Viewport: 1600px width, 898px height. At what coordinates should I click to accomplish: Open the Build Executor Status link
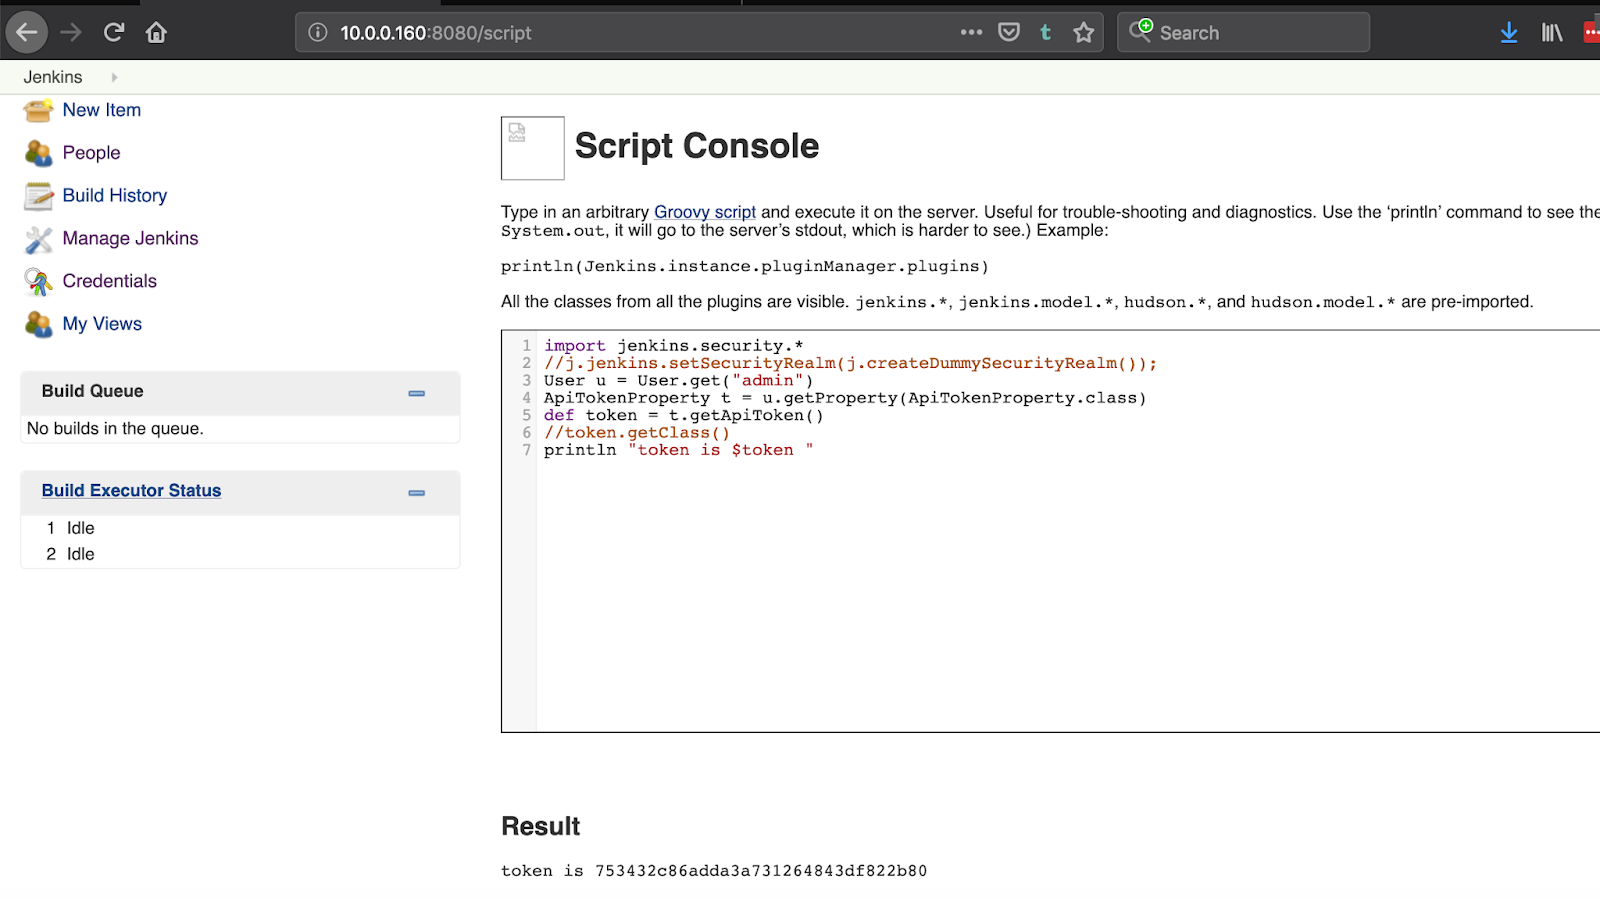[x=131, y=490]
